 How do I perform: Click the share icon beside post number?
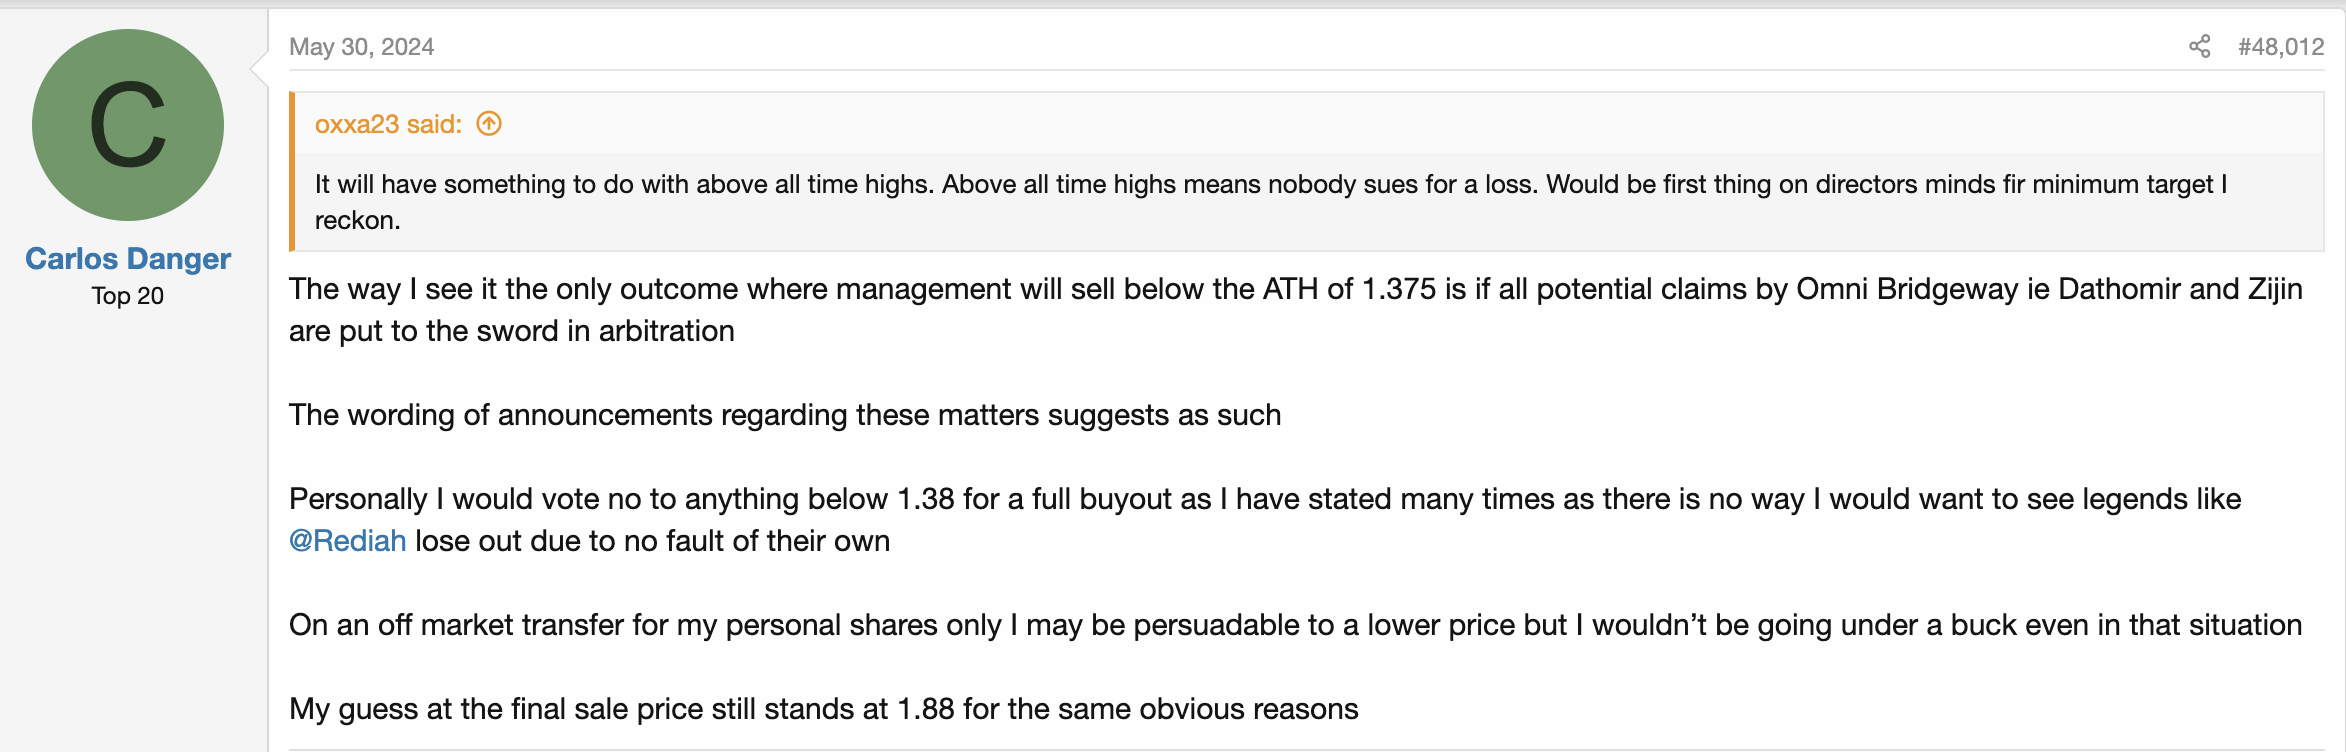(x=2199, y=47)
